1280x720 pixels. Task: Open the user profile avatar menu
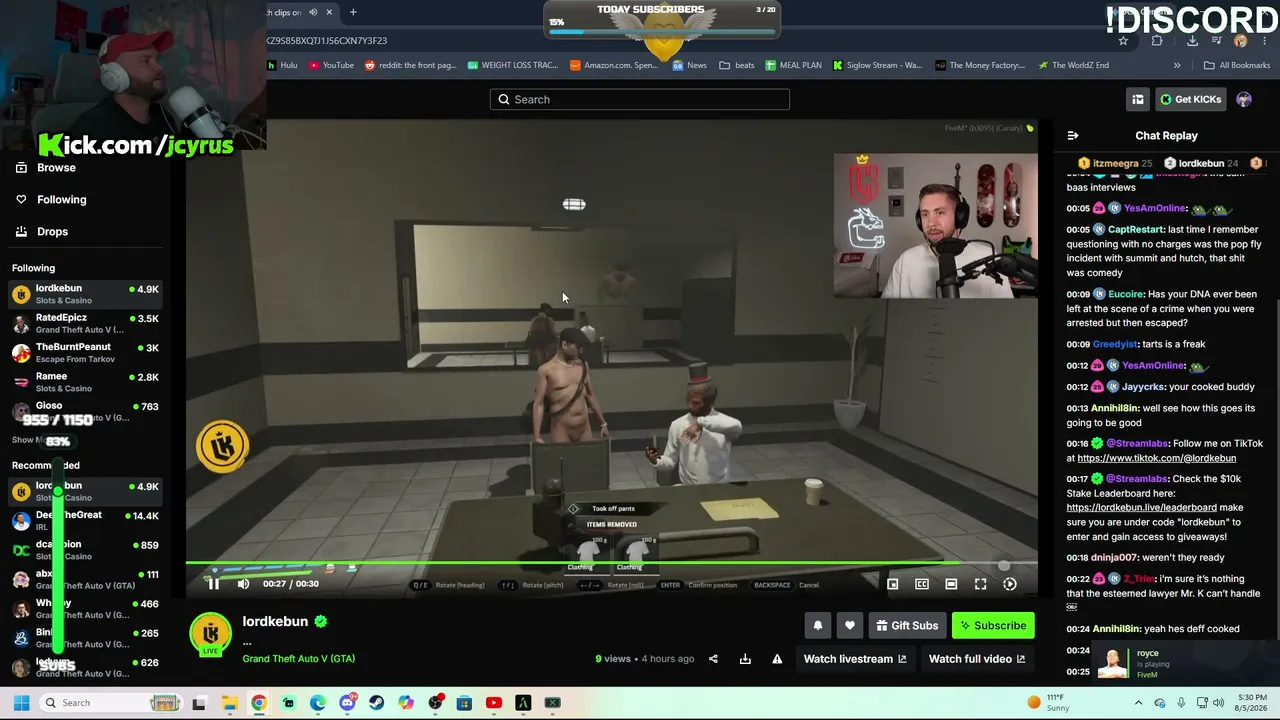1244,99
